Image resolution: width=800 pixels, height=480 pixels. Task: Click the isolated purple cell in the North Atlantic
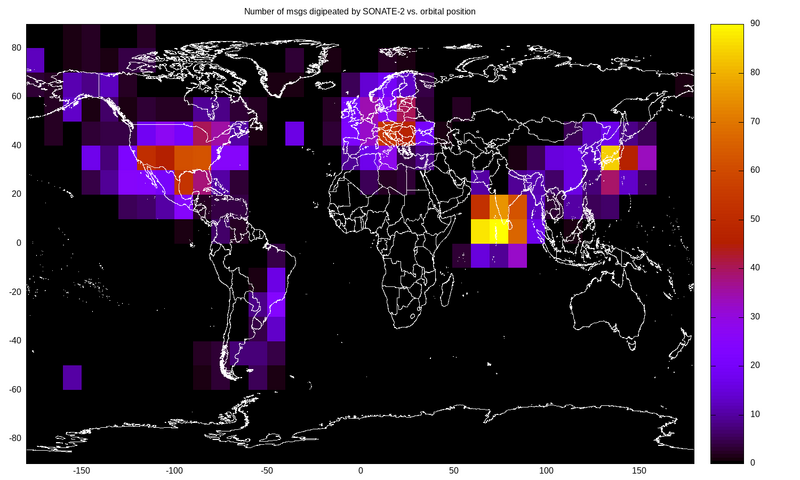point(294,133)
